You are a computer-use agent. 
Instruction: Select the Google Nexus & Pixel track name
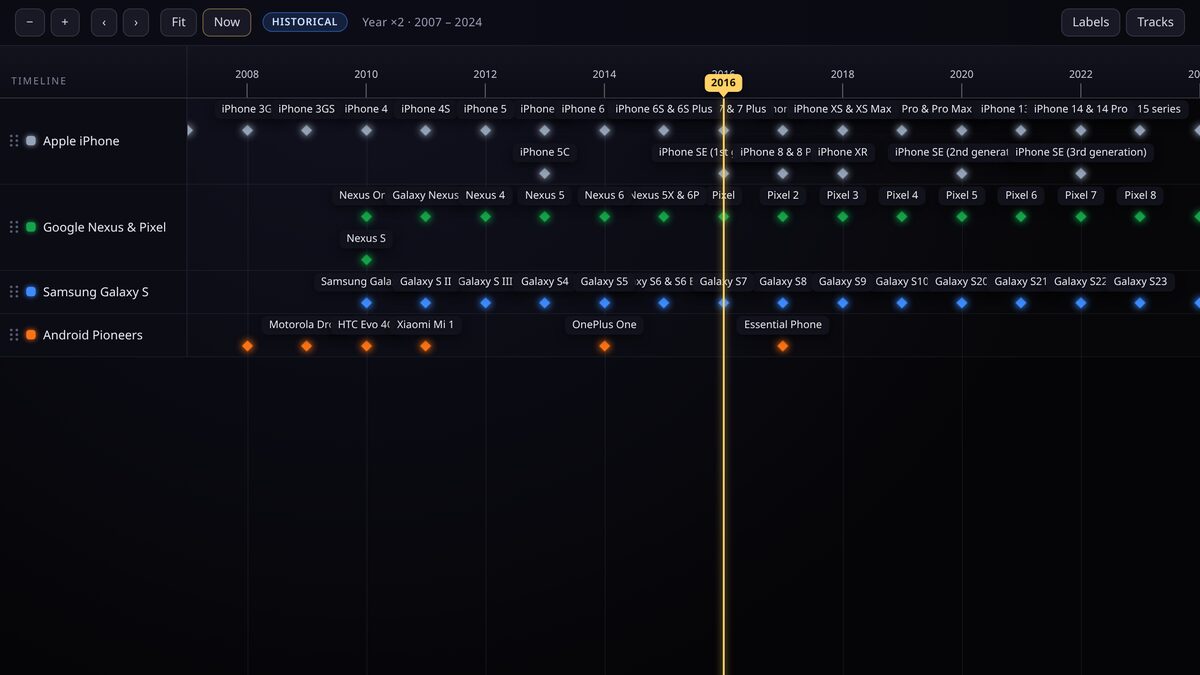point(104,227)
